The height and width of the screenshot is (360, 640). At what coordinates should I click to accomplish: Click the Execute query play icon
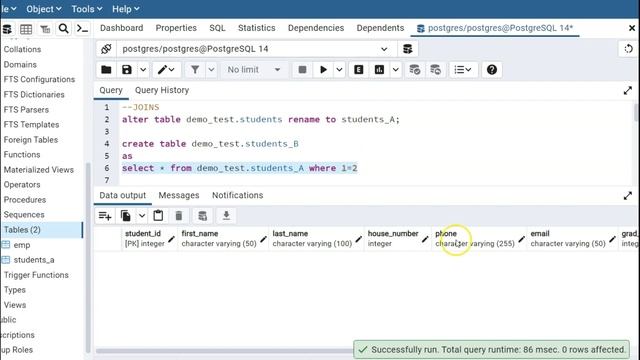point(323,70)
